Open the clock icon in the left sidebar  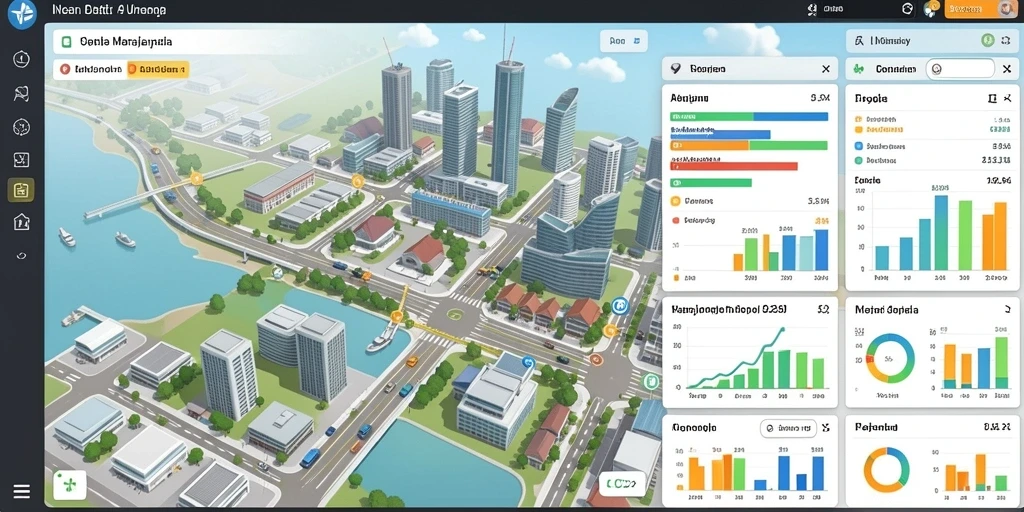tap(22, 59)
